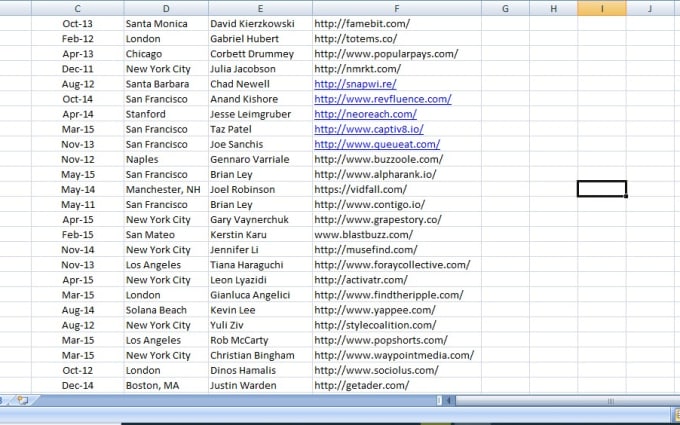Click the Corbett Drummey cell
The image size is (680, 425).
tap(260, 54)
